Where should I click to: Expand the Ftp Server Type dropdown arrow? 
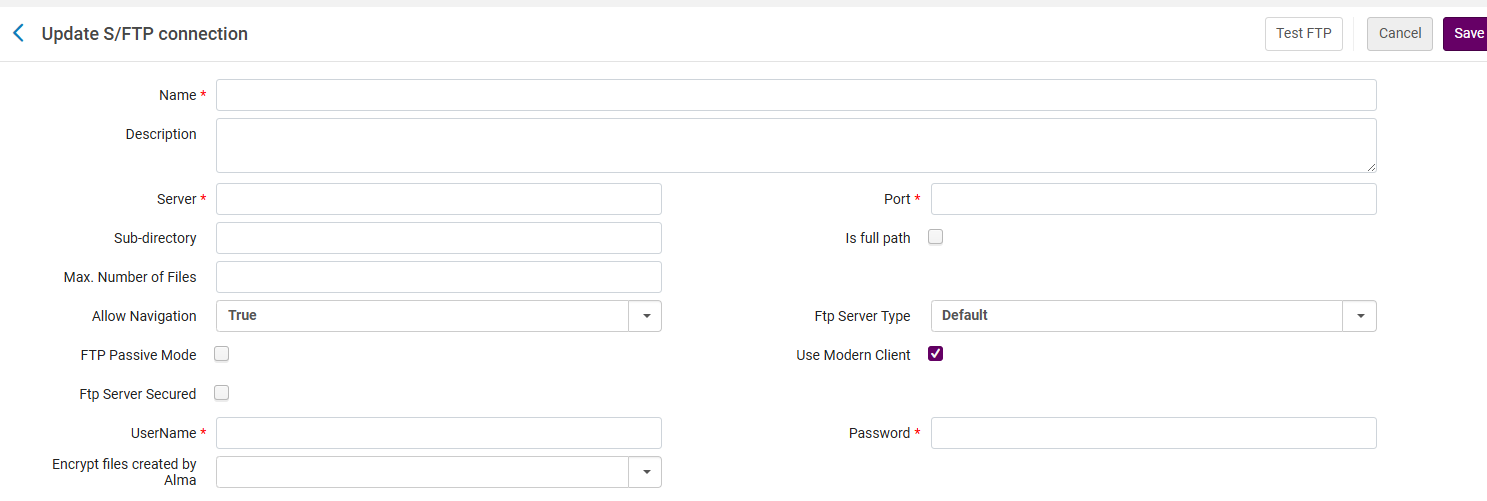[x=1360, y=316]
